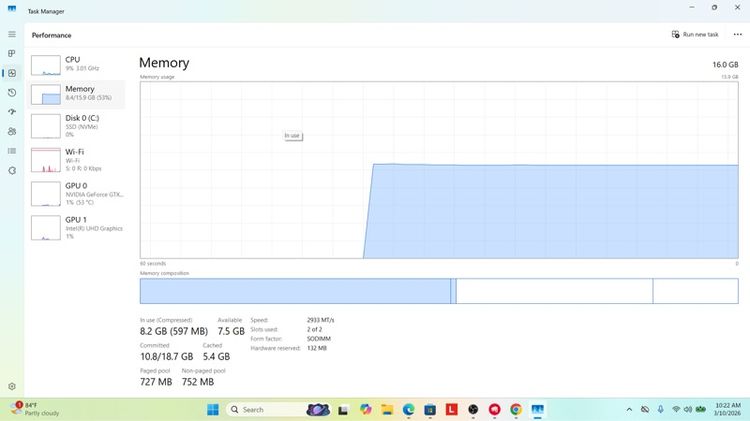Open Microsoft Store from the taskbar
This screenshot has width=750, height=421.
(x=430, y=410)
